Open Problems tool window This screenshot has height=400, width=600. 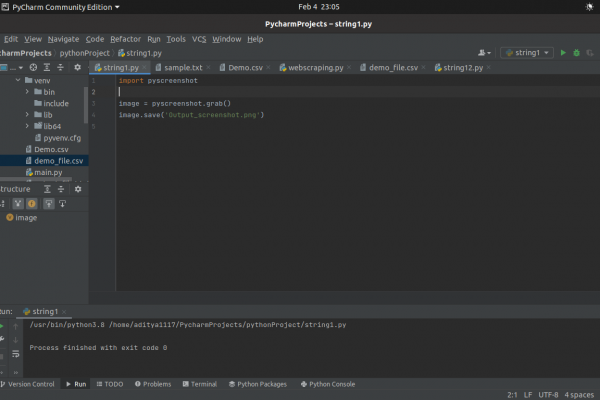[x=153, y=384]
